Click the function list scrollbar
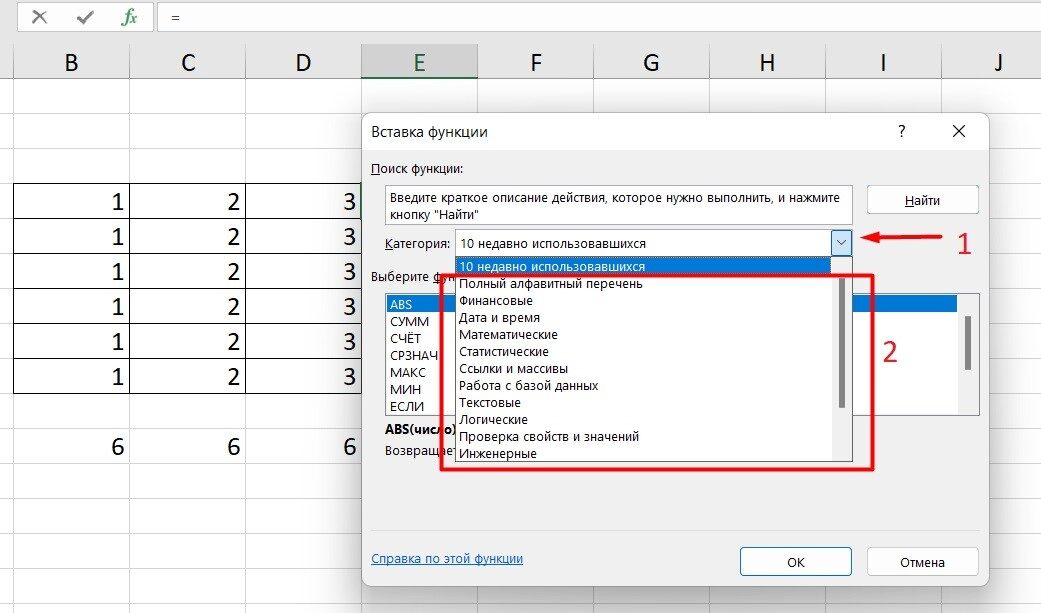This screenshot has width=1041, height=613. [968, 342]
